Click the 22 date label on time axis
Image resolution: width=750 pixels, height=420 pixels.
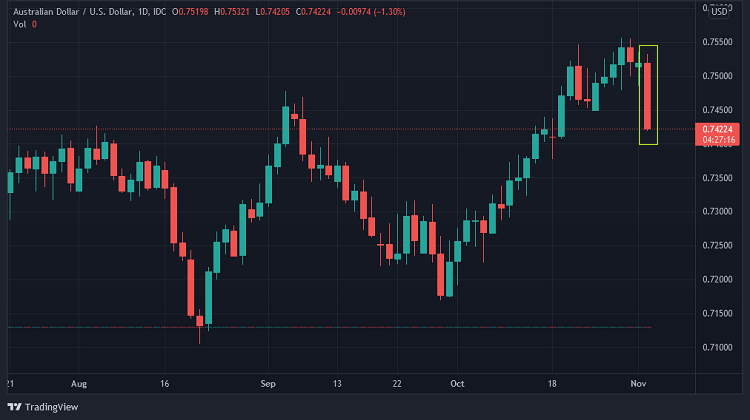pos(397,384)
